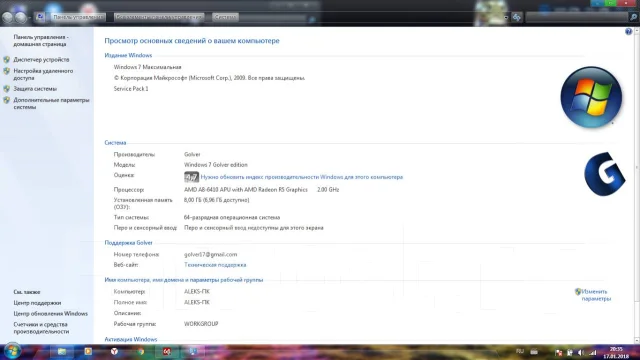Click shield icon next to Дополнительные параметры системы
The height and width of the screenshot is (360, 640).
click(7, 100)
